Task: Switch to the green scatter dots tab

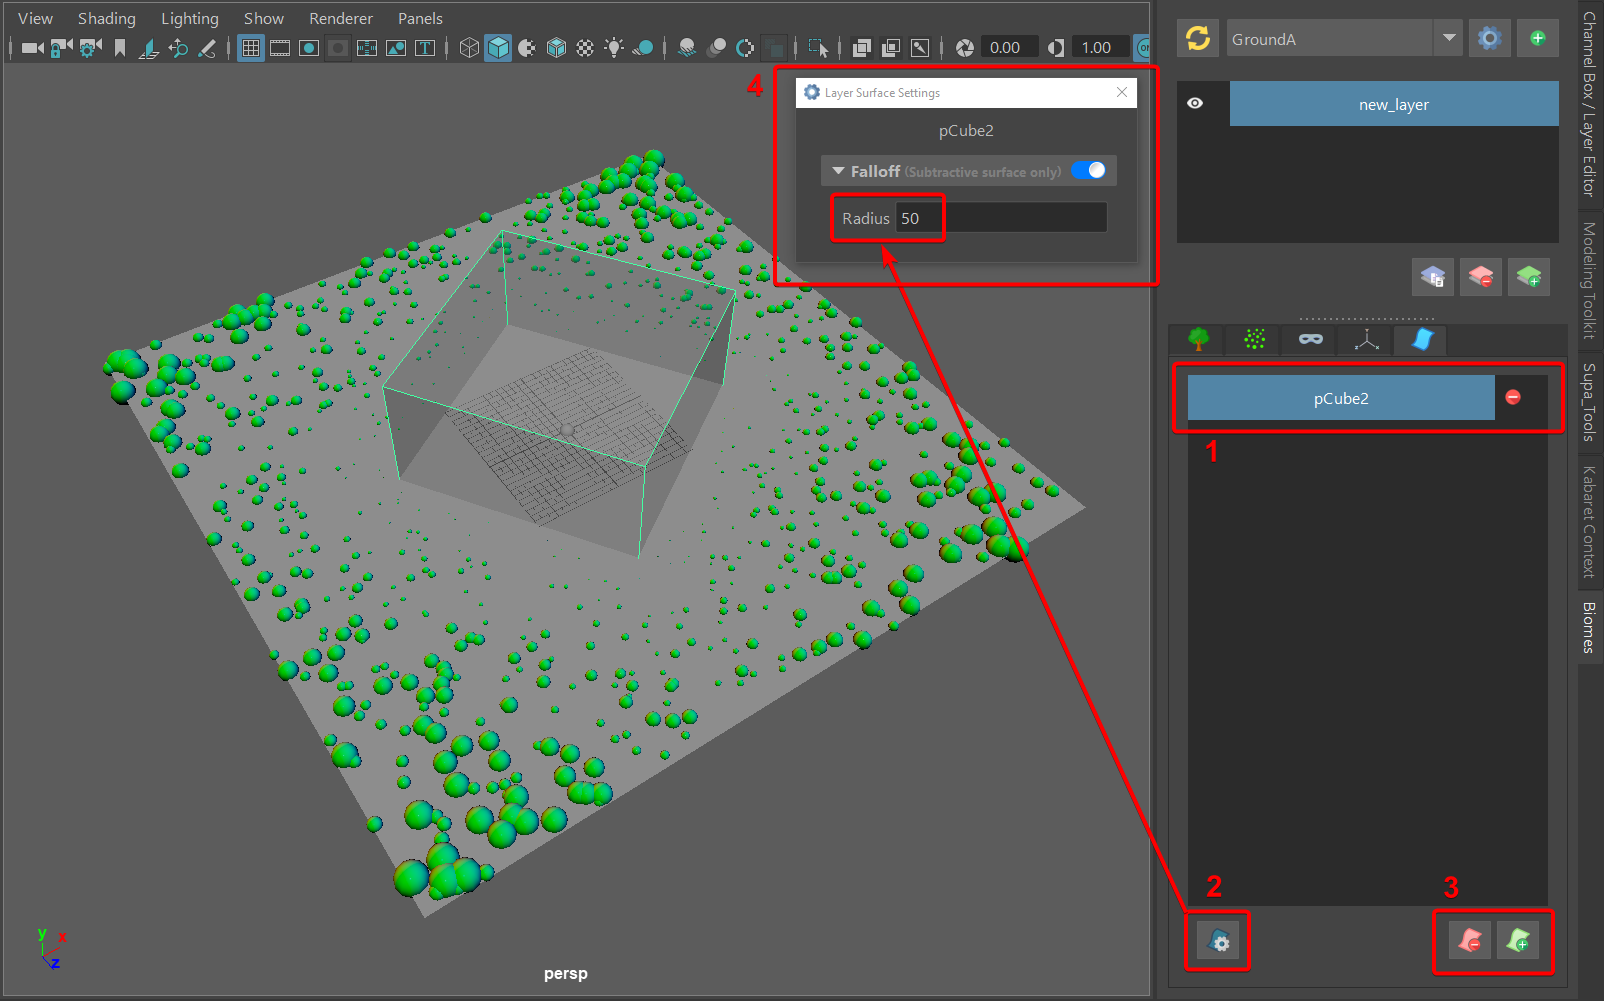Action: point(1254,340)
